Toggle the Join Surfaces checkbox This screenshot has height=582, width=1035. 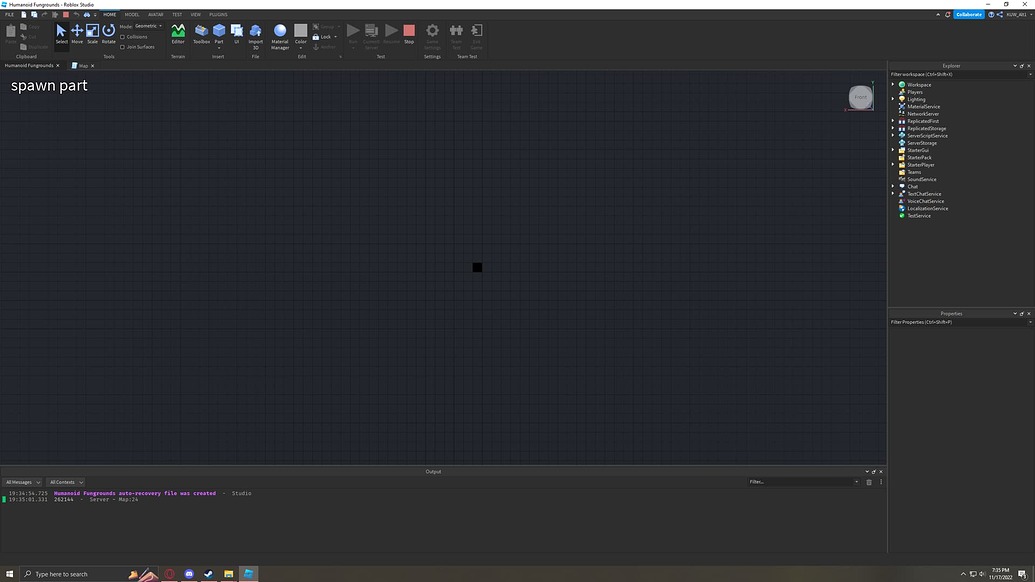pos(124,46)
